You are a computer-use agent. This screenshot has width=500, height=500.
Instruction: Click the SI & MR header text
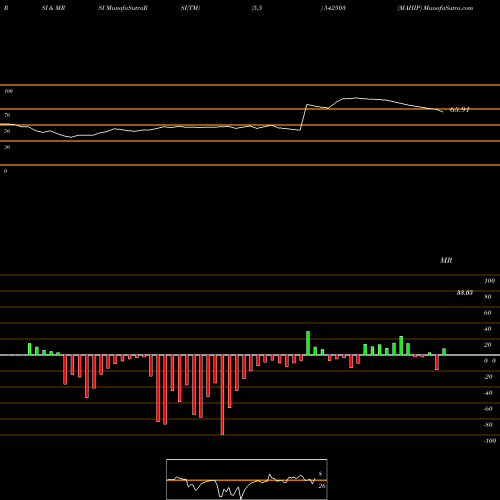pyautogui.click(x=53, y=8)
